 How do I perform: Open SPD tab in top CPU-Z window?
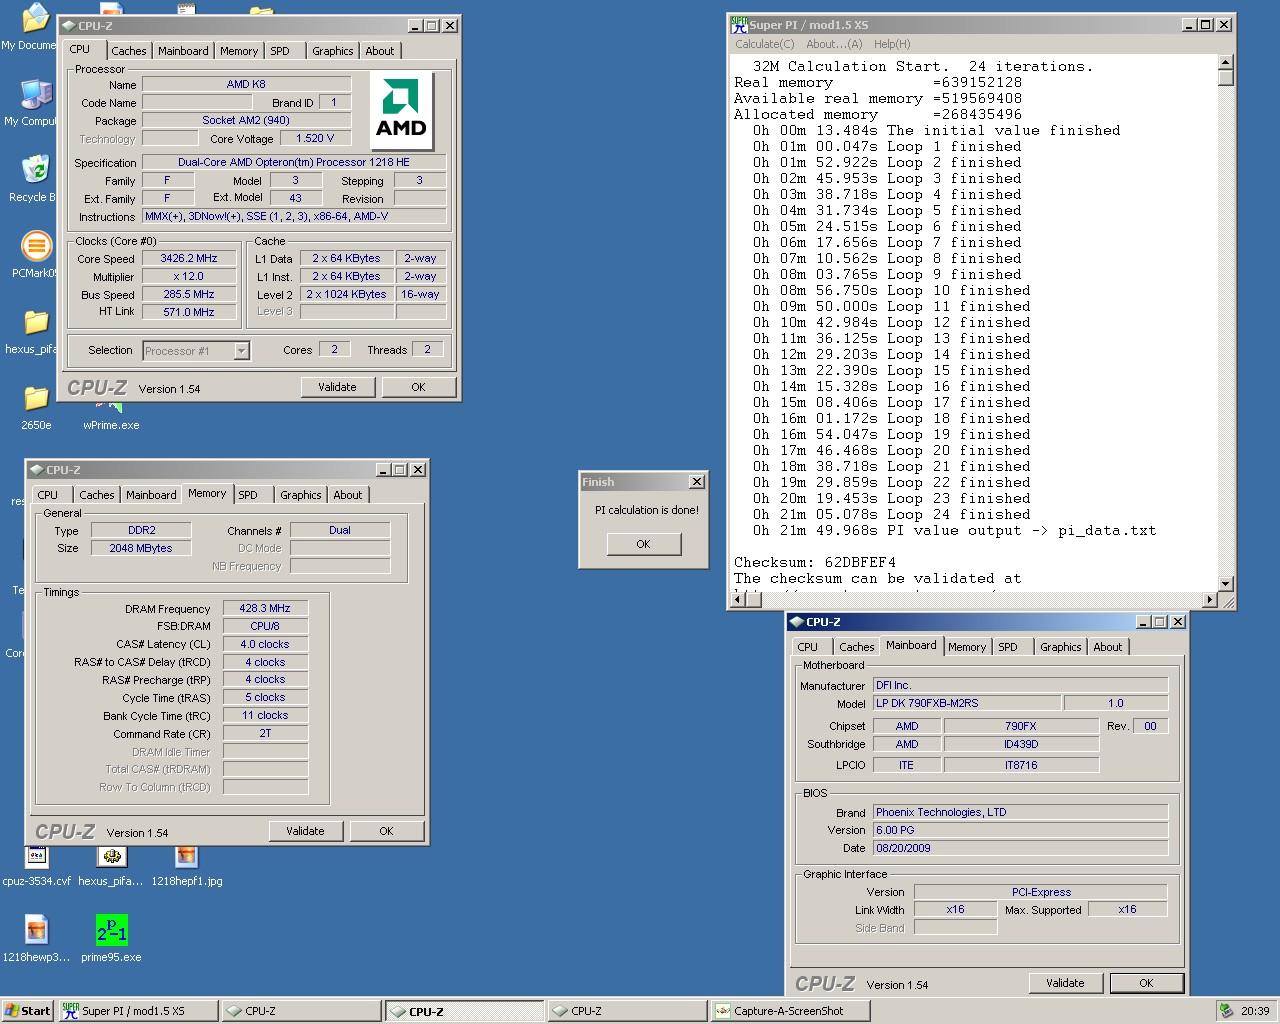pos(280,51)
